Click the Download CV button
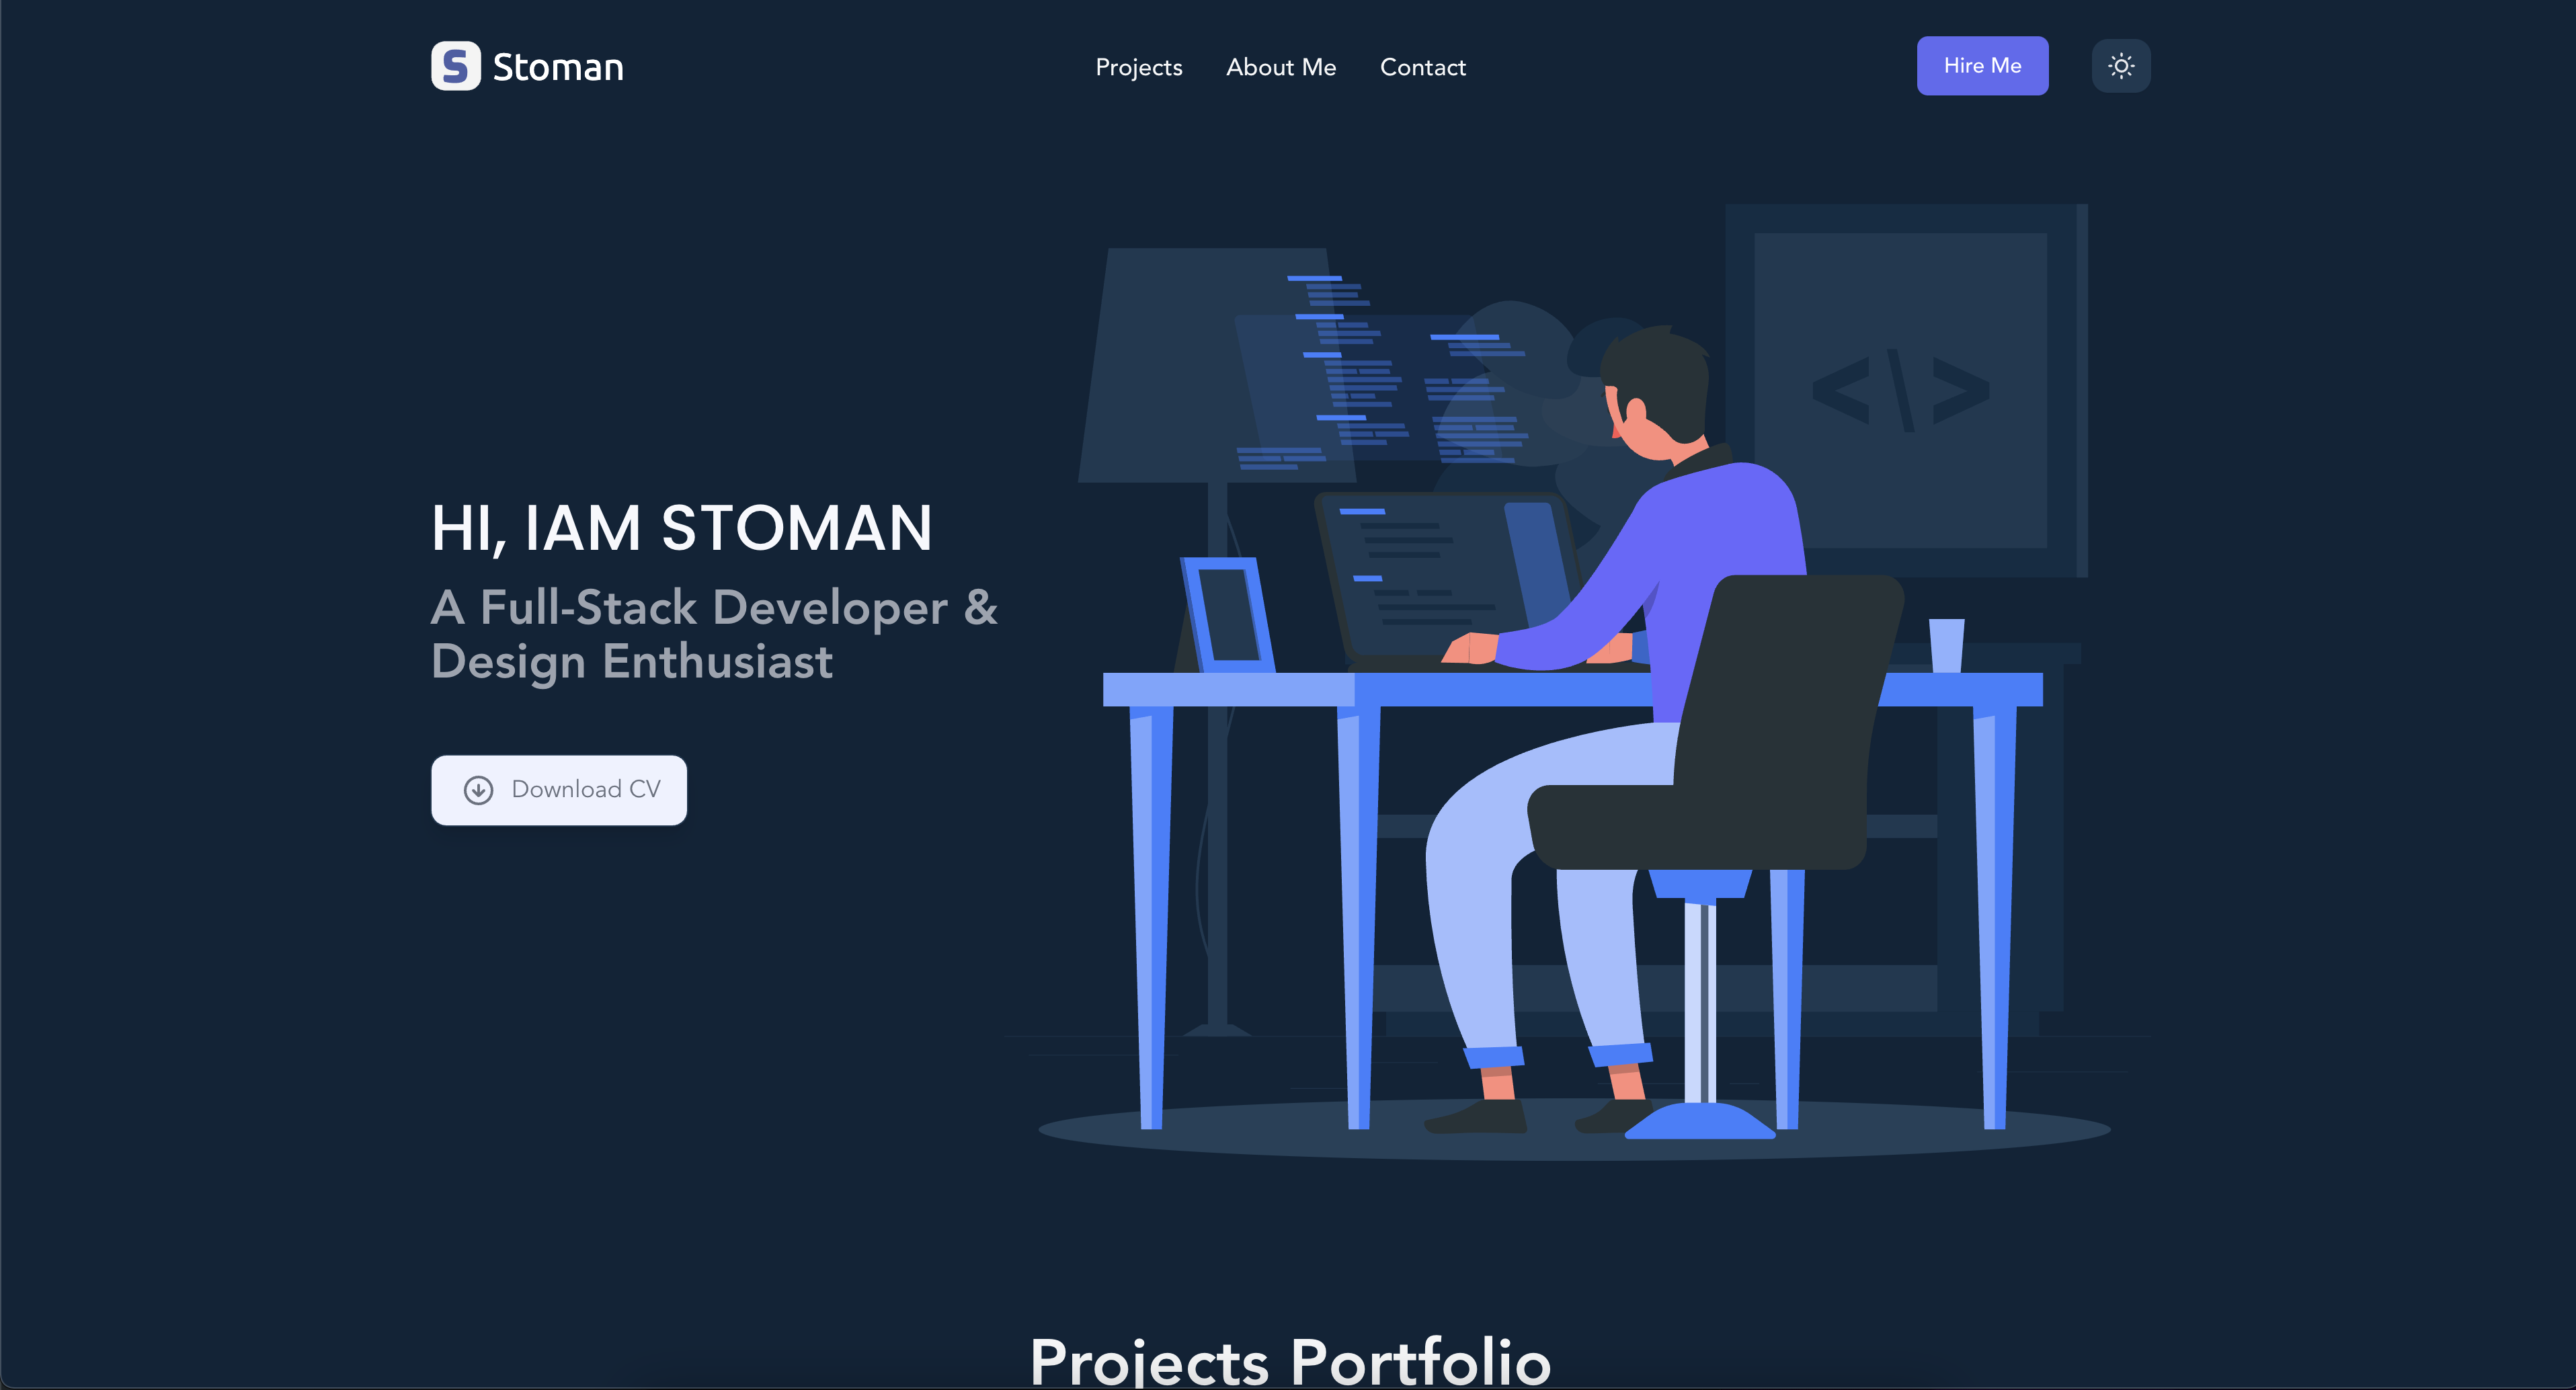The height and width of the screenshot is (1390, 2576). click(x=560, y=789)
